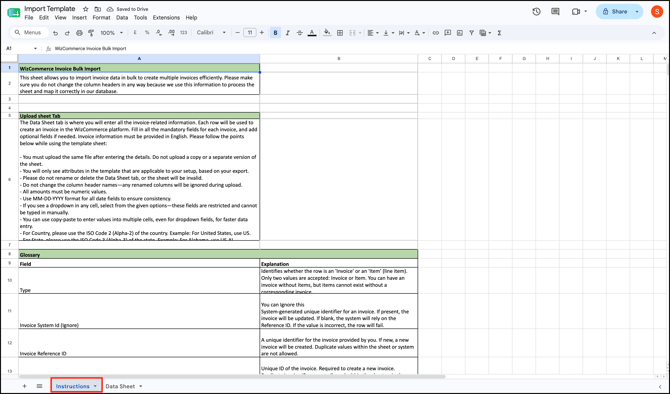Open the vertical align dropdown
Image resolution: width=670 pixels, height=394 pixels.
pyautogui.click(x=388, y=33)
